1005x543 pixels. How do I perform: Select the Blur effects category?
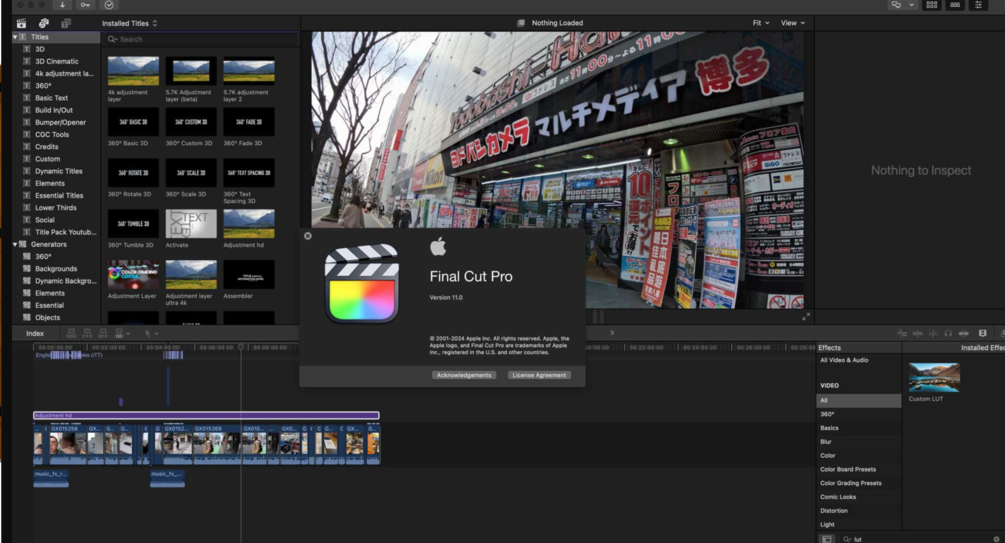(x=826, y=442)
